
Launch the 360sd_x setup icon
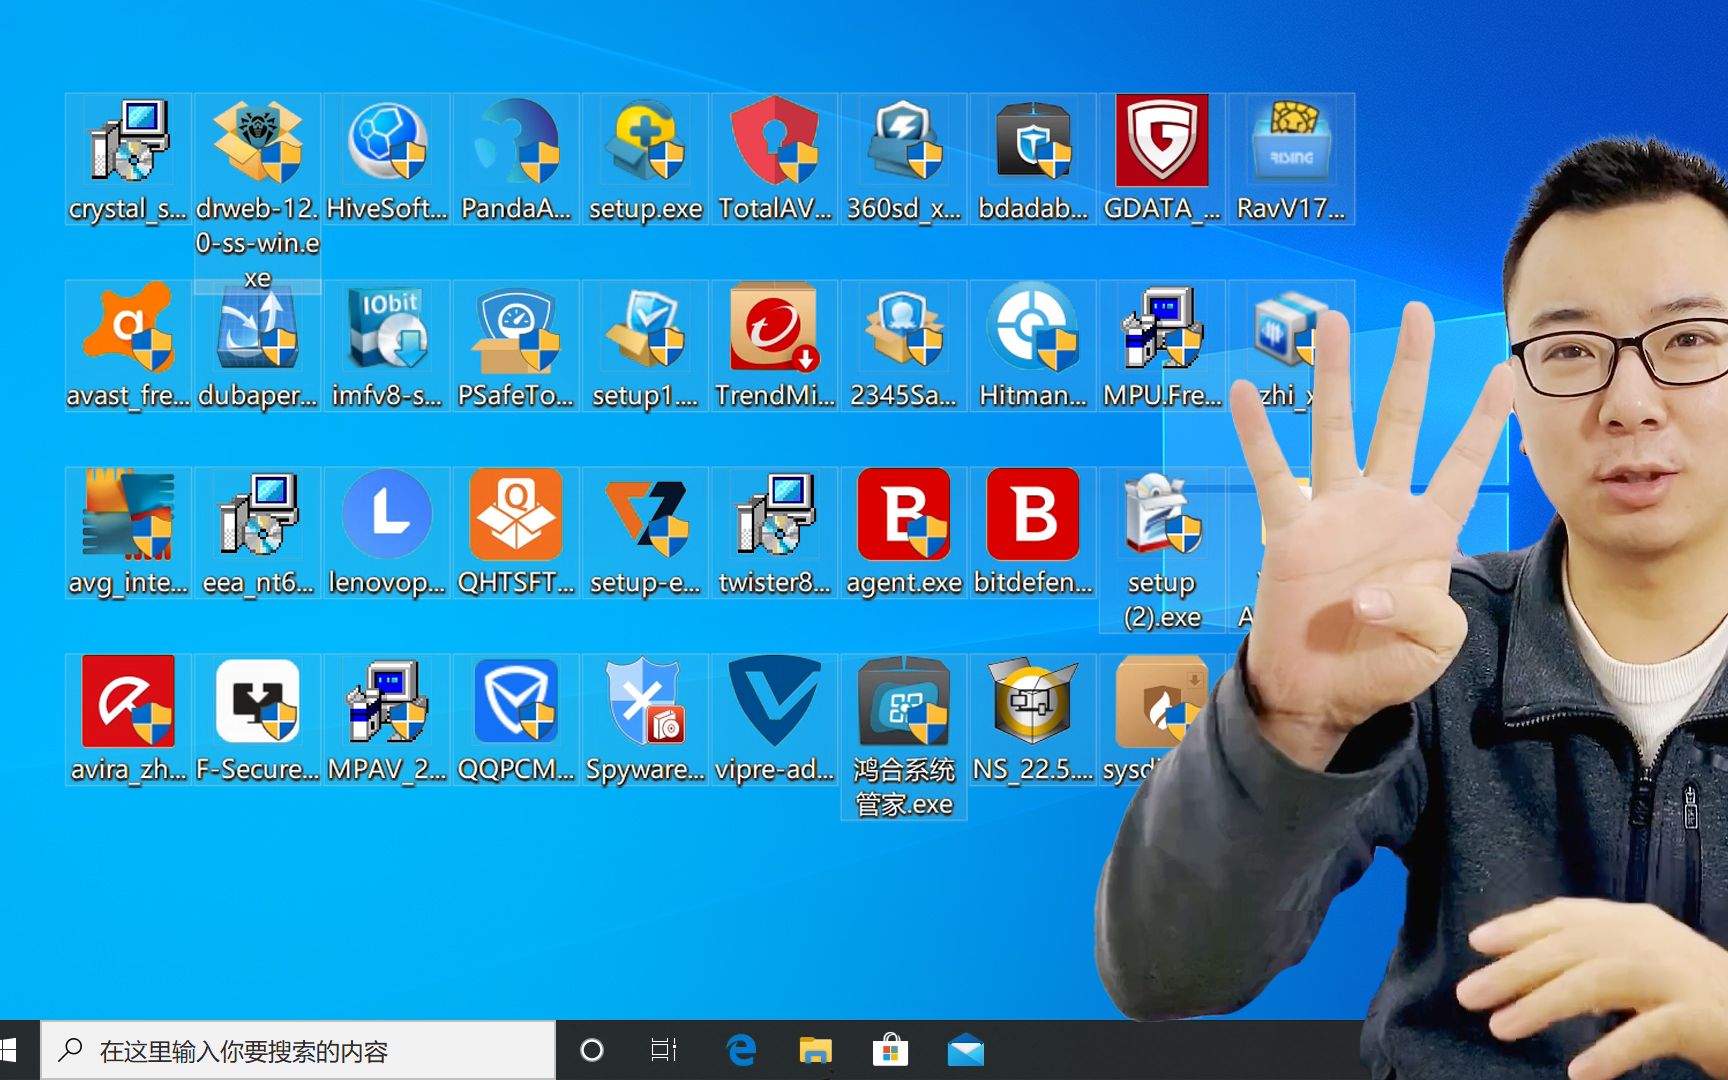903,140
